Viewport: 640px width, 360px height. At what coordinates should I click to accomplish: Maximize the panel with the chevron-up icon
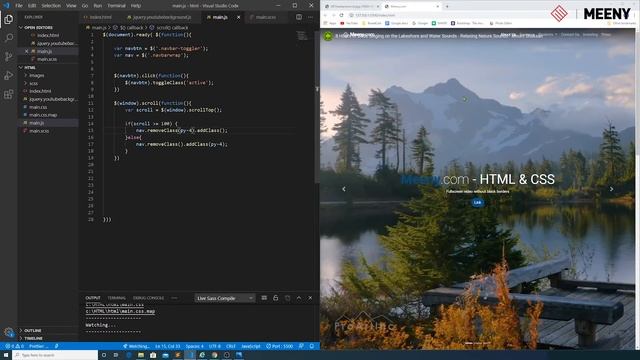pyautogui.click(x=299, y=298)
